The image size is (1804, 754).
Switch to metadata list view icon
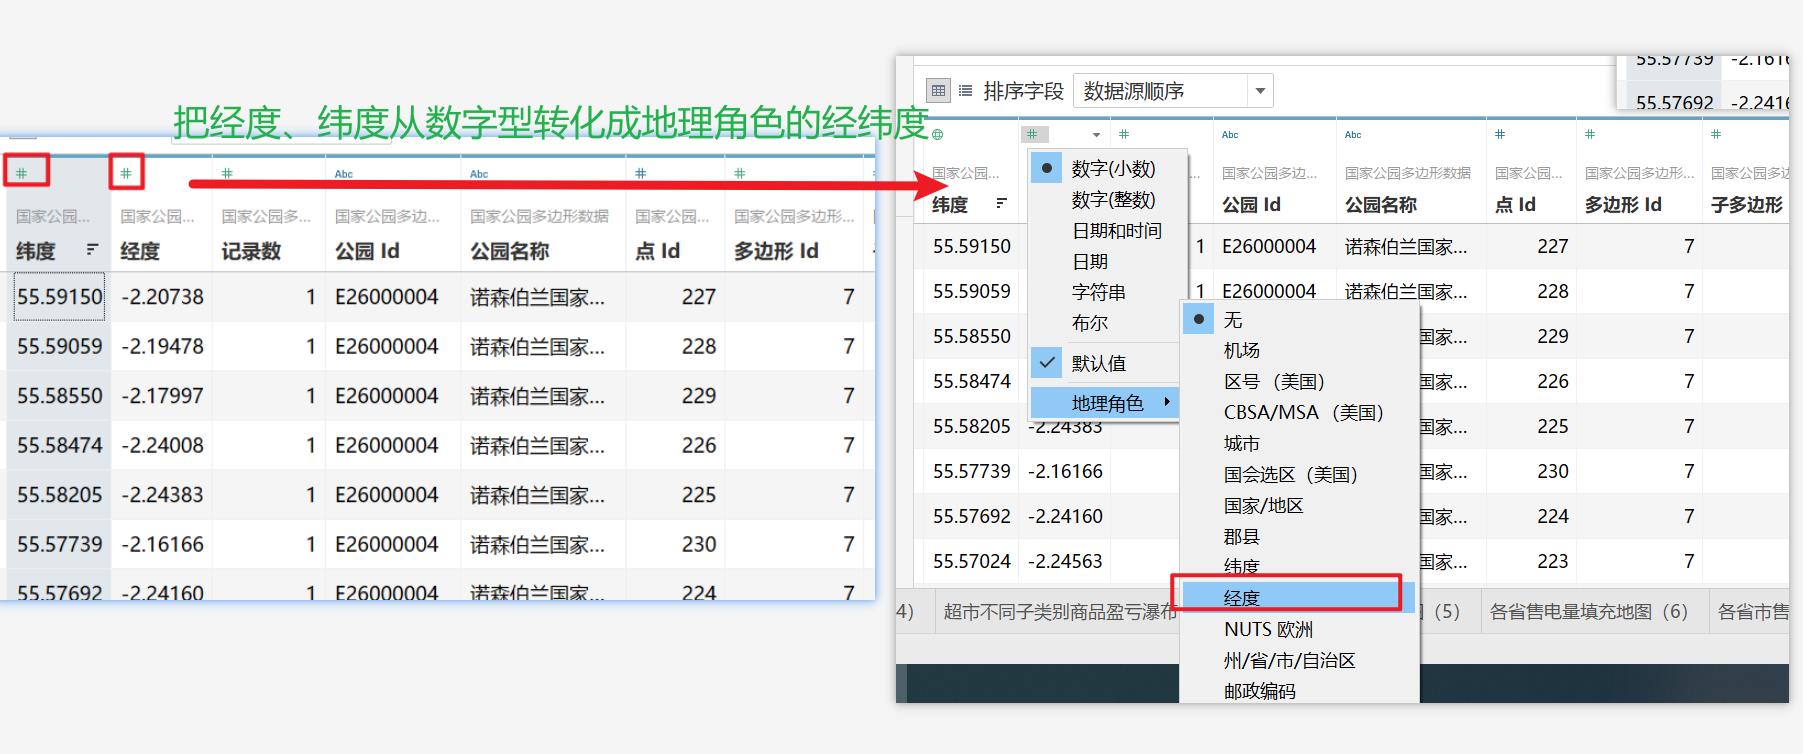(965, 91)
